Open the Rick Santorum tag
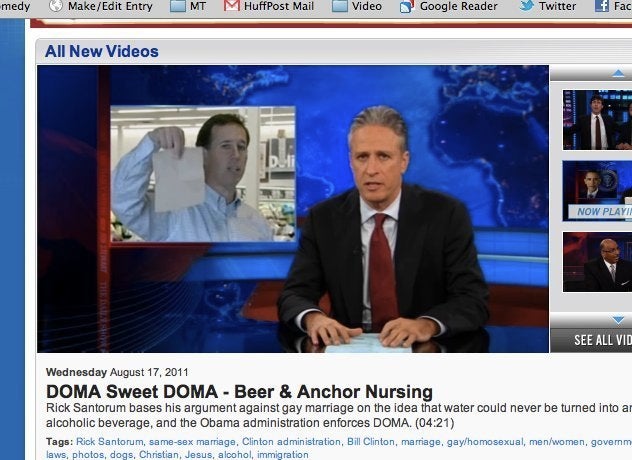 pyautogui.click(x=110, y=442)
